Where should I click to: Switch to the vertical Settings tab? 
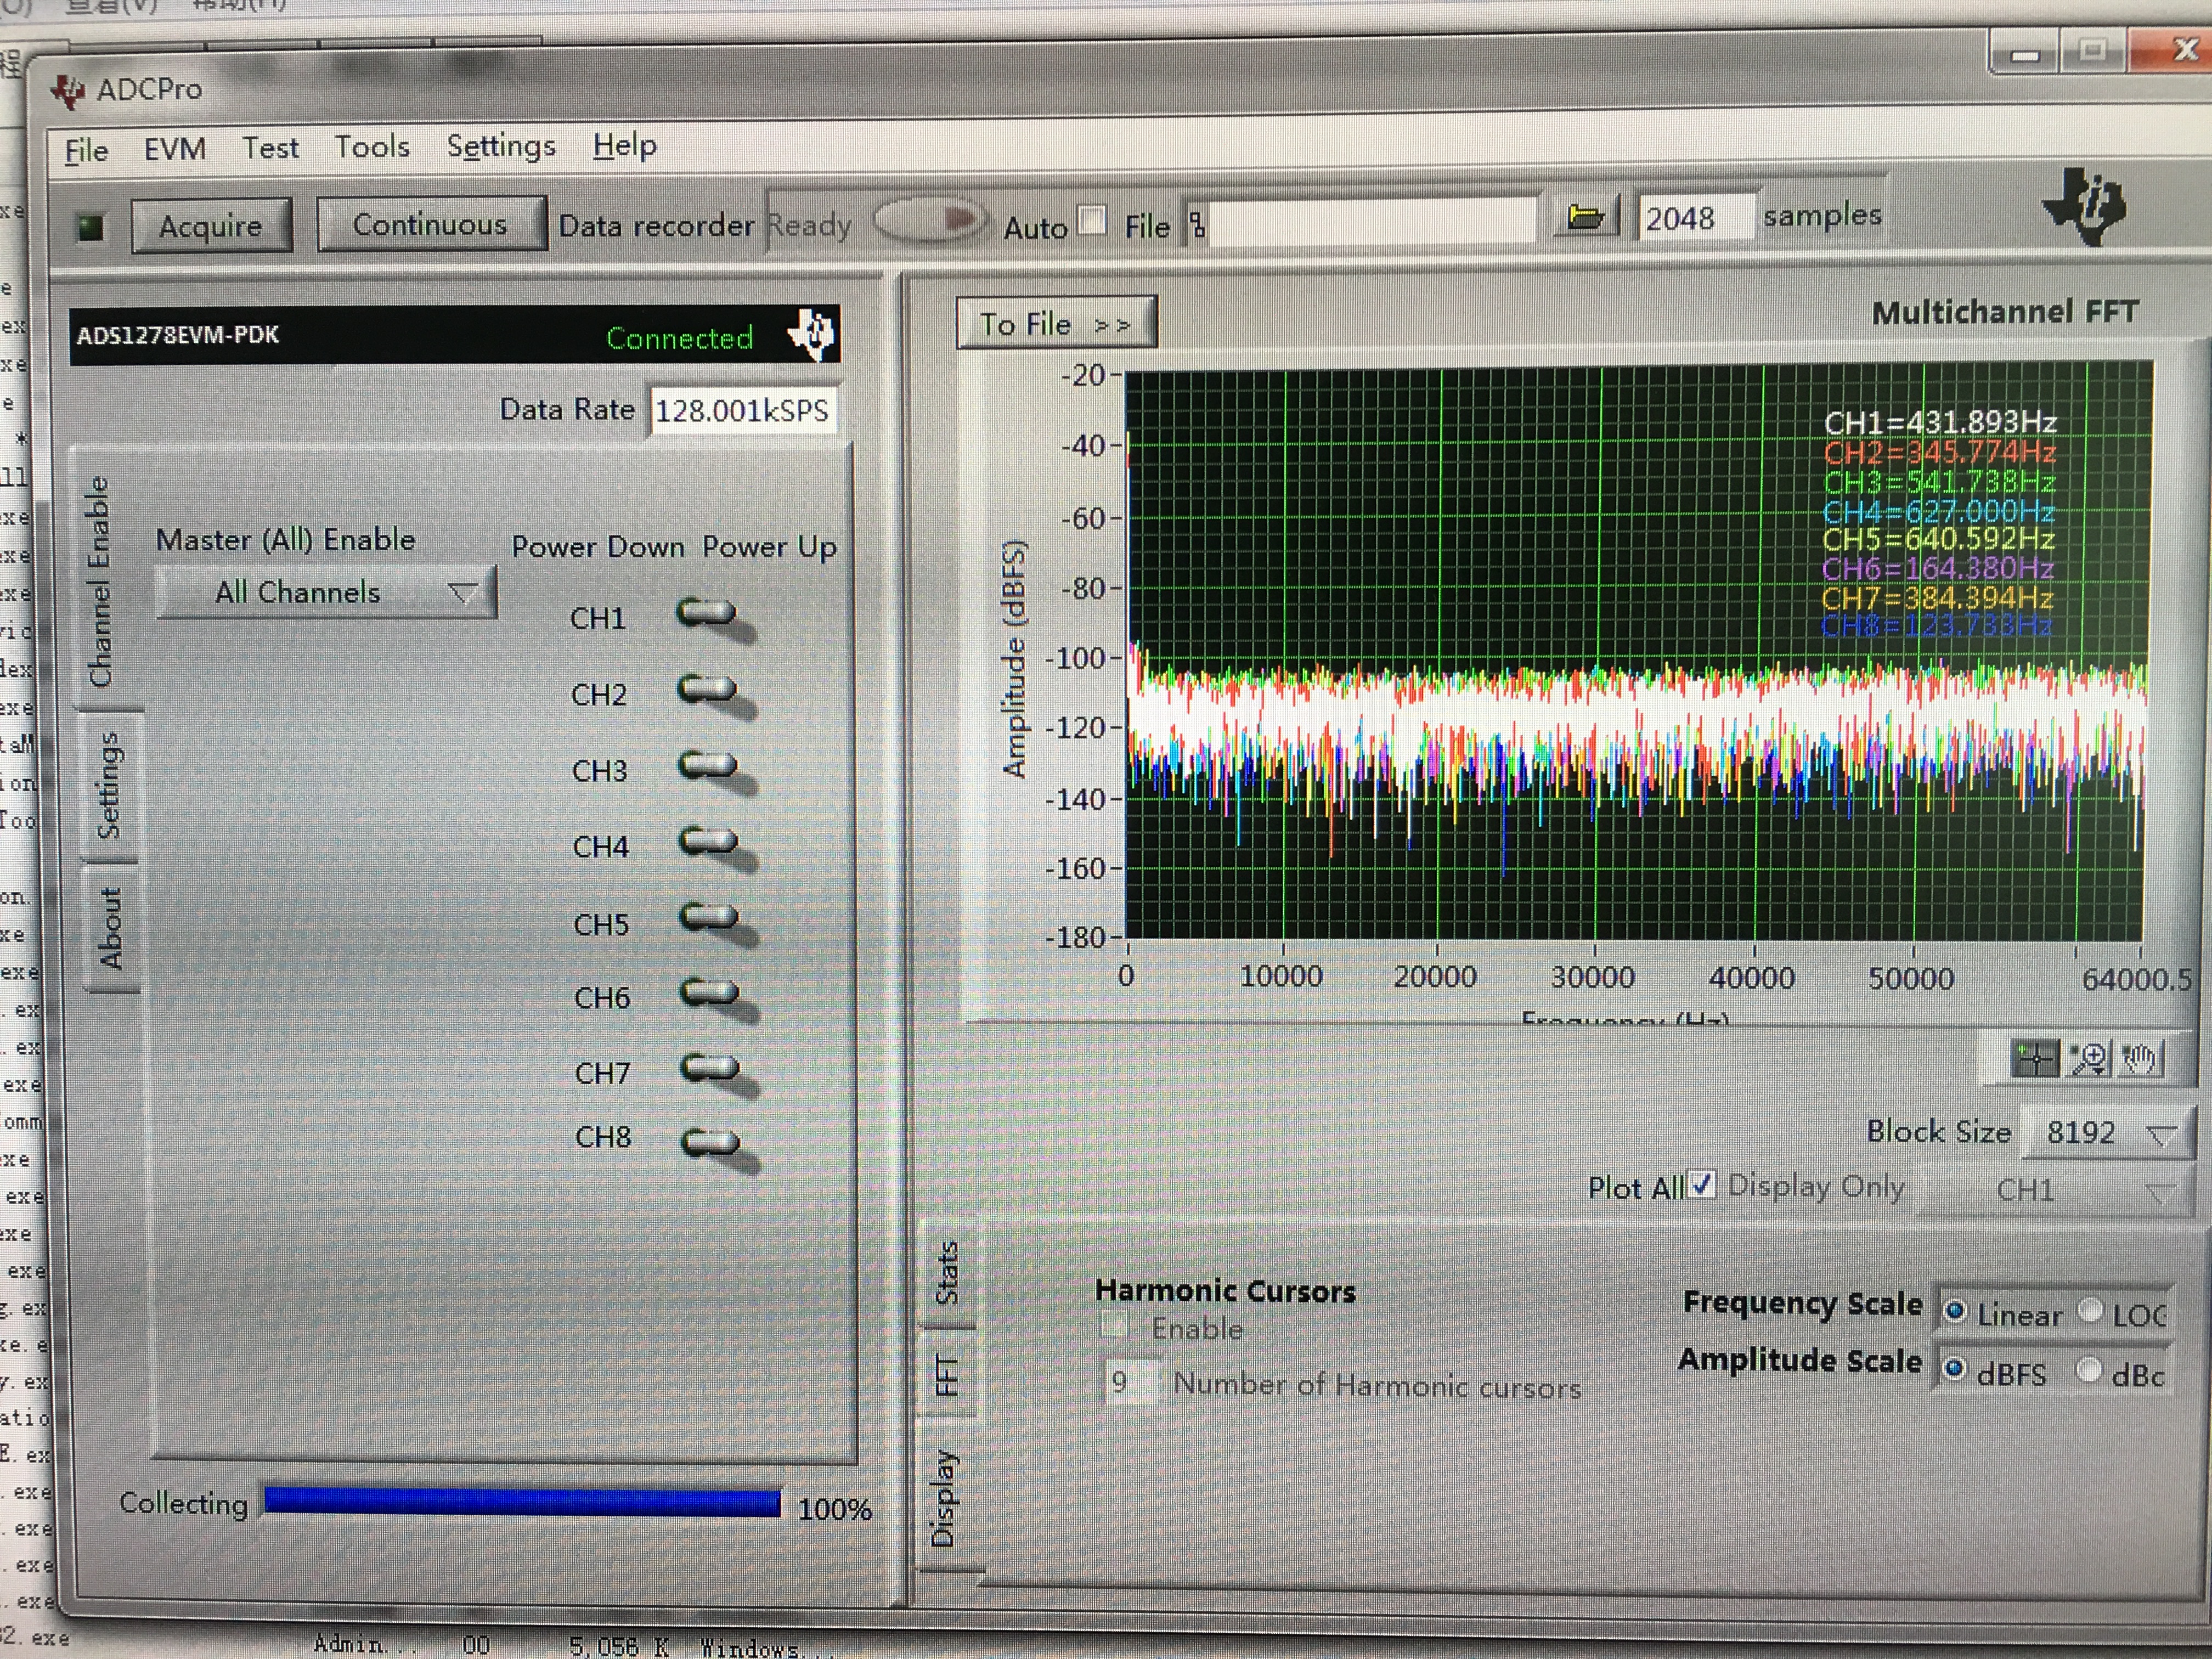[108, 785]
